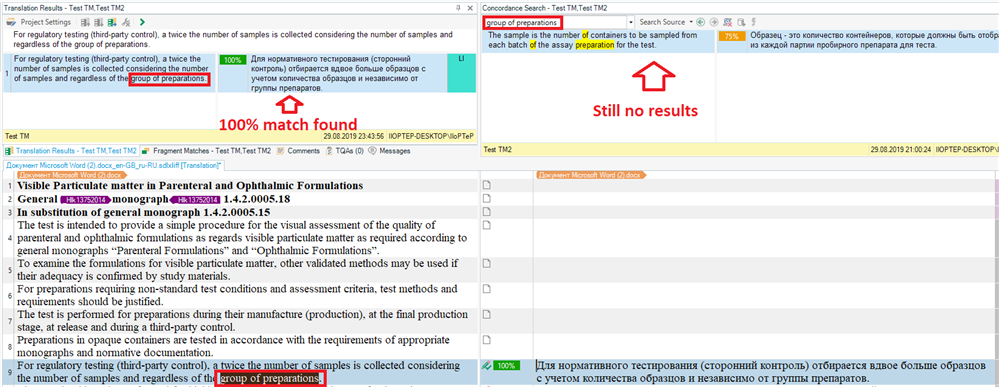
Task: Go to previous concordance result with the green back arrow
Action: tap(701, 22)
